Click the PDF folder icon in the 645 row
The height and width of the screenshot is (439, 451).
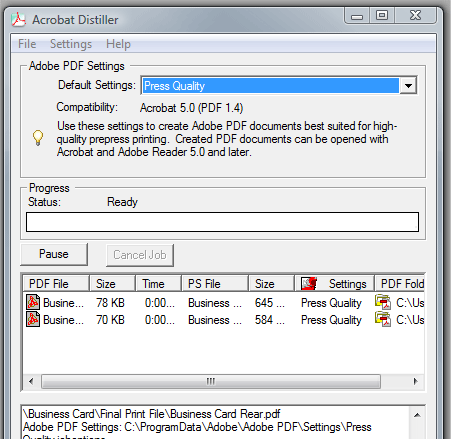click(383, 302)
